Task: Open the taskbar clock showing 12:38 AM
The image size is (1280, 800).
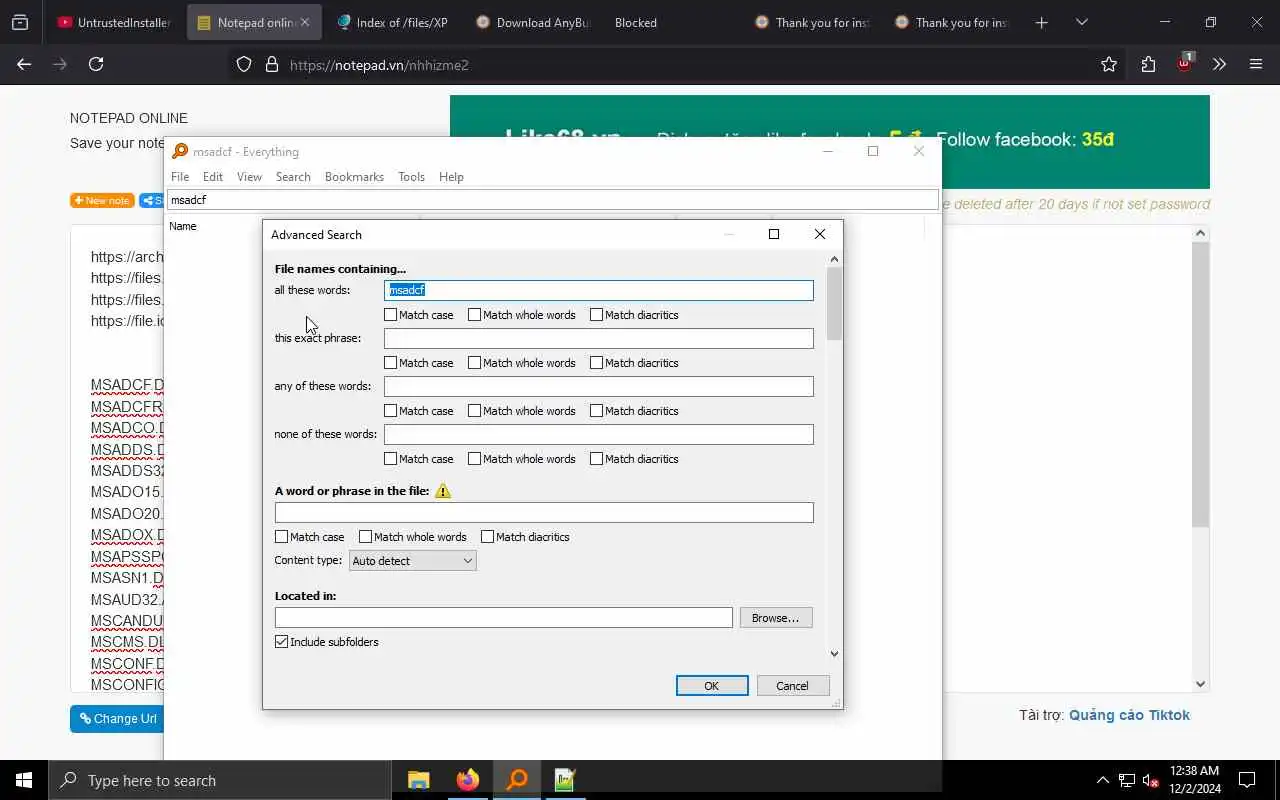Action: point(1194,780)
